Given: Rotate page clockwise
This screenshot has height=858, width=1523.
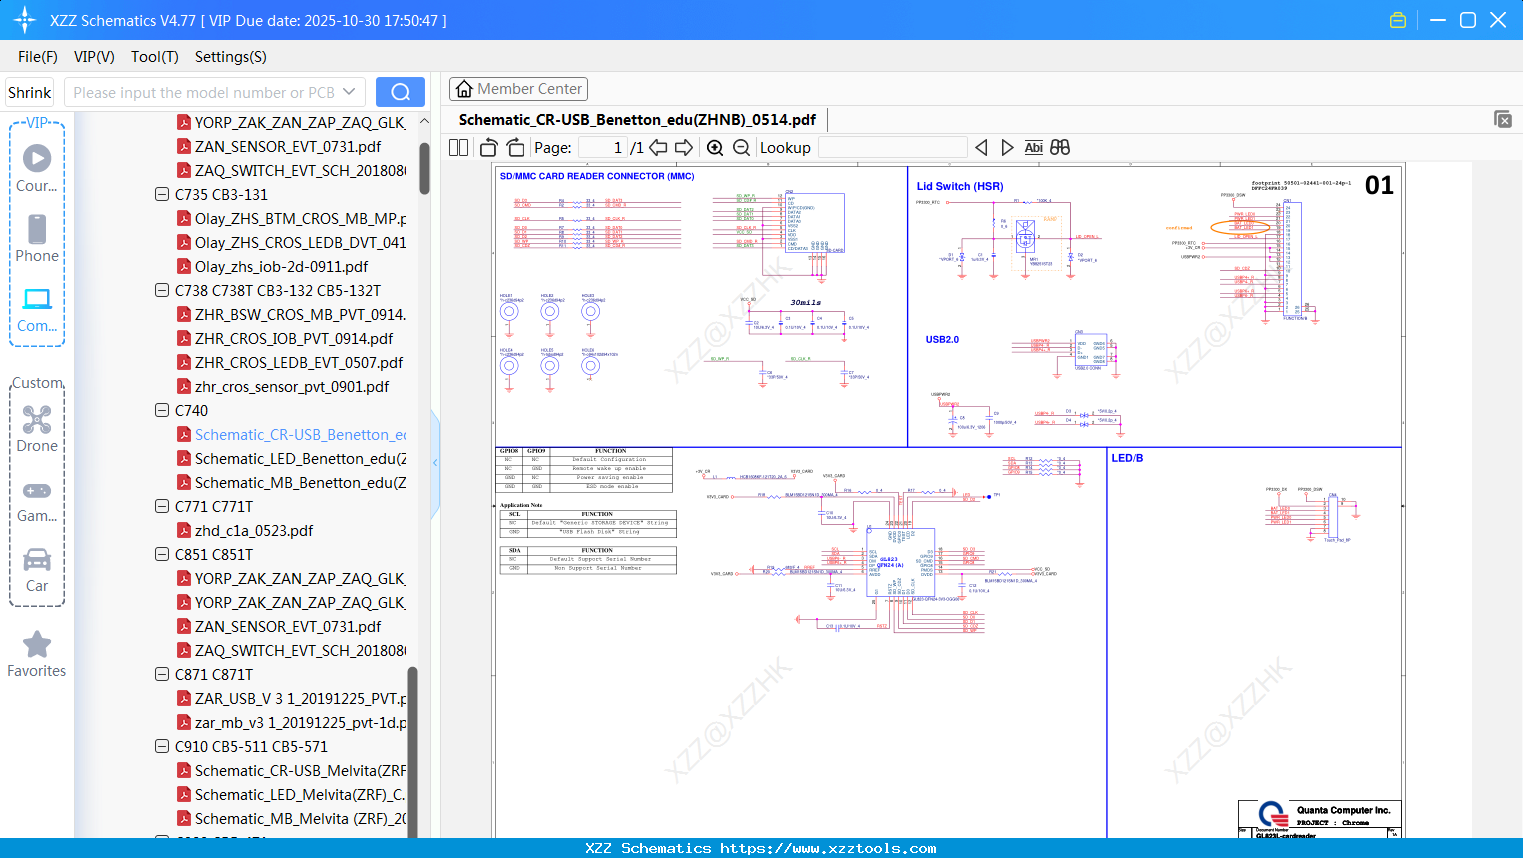Looking at the screenshot, I should [x=515, y=148].
